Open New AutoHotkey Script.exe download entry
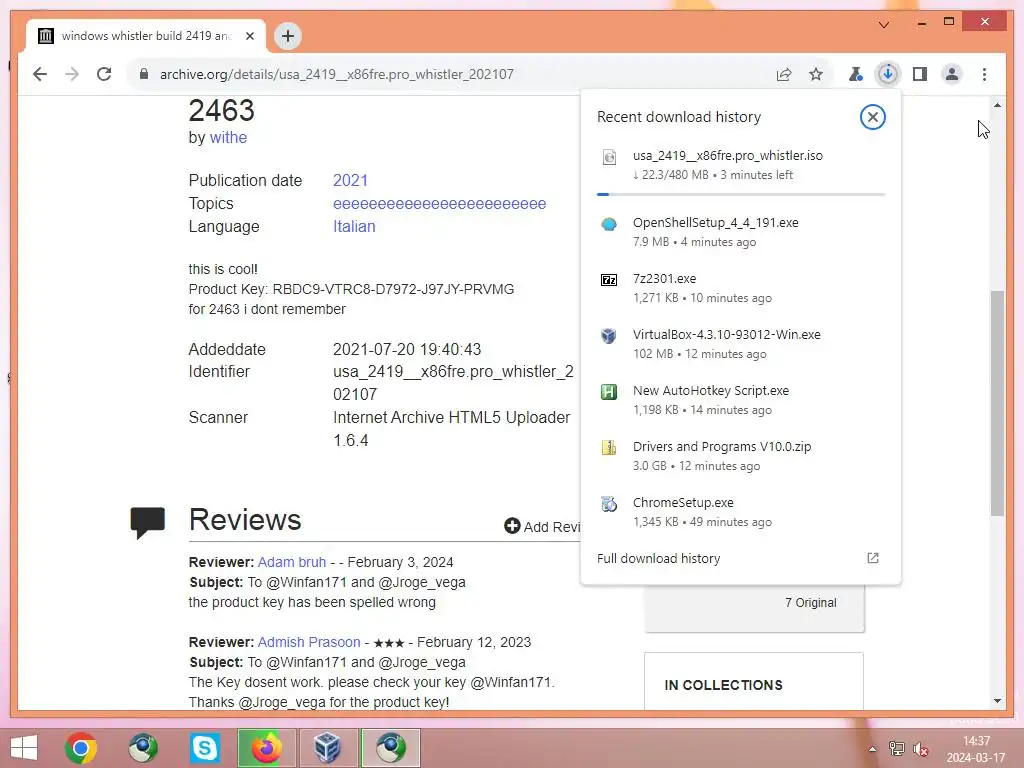Image resolution: width=1024 pixels, height=768 pixels. point(741,400)
